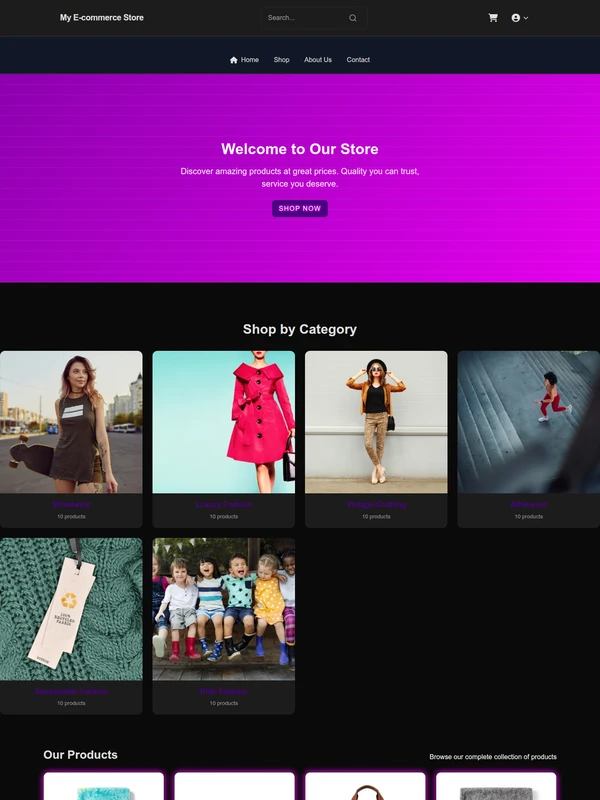
Task: Choose the Athleisure category card
Action: (x=529, y=439)
